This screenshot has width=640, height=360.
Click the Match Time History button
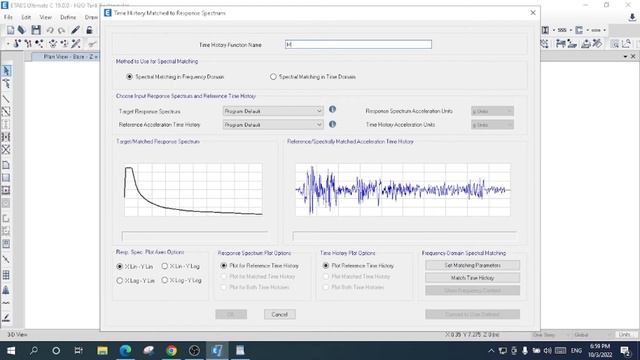[472, 278]
